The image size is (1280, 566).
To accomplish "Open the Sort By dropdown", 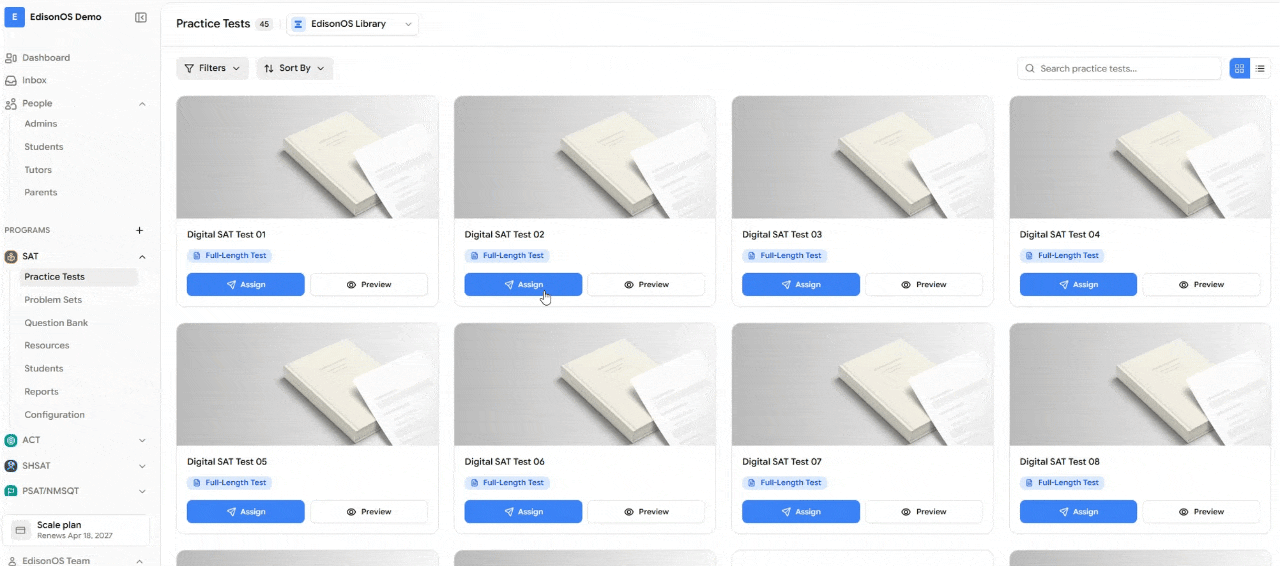I will 294,68.
